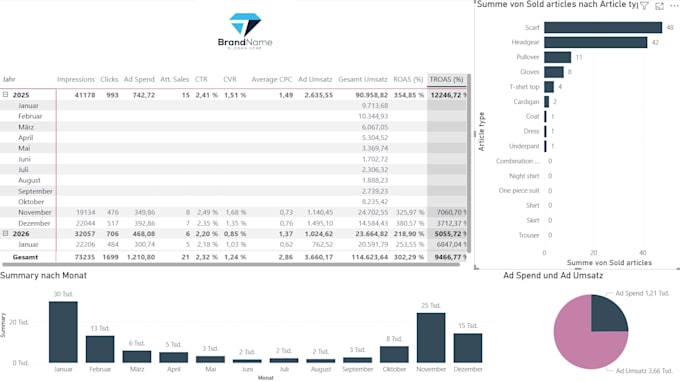Select the April bar in monthly summary
The width and height of the screenshot is (680, 382).
pos(173,357)
